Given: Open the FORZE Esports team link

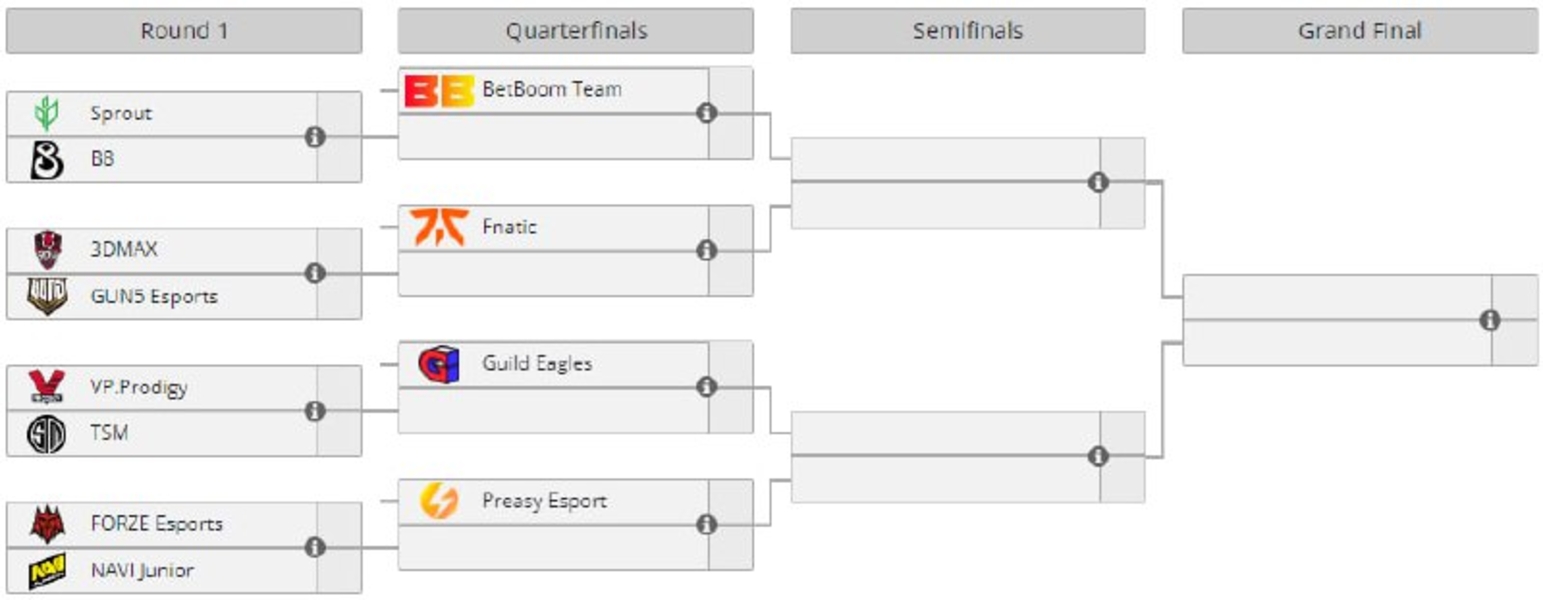Looking at the screenshot, I should [x=156, y=524].
